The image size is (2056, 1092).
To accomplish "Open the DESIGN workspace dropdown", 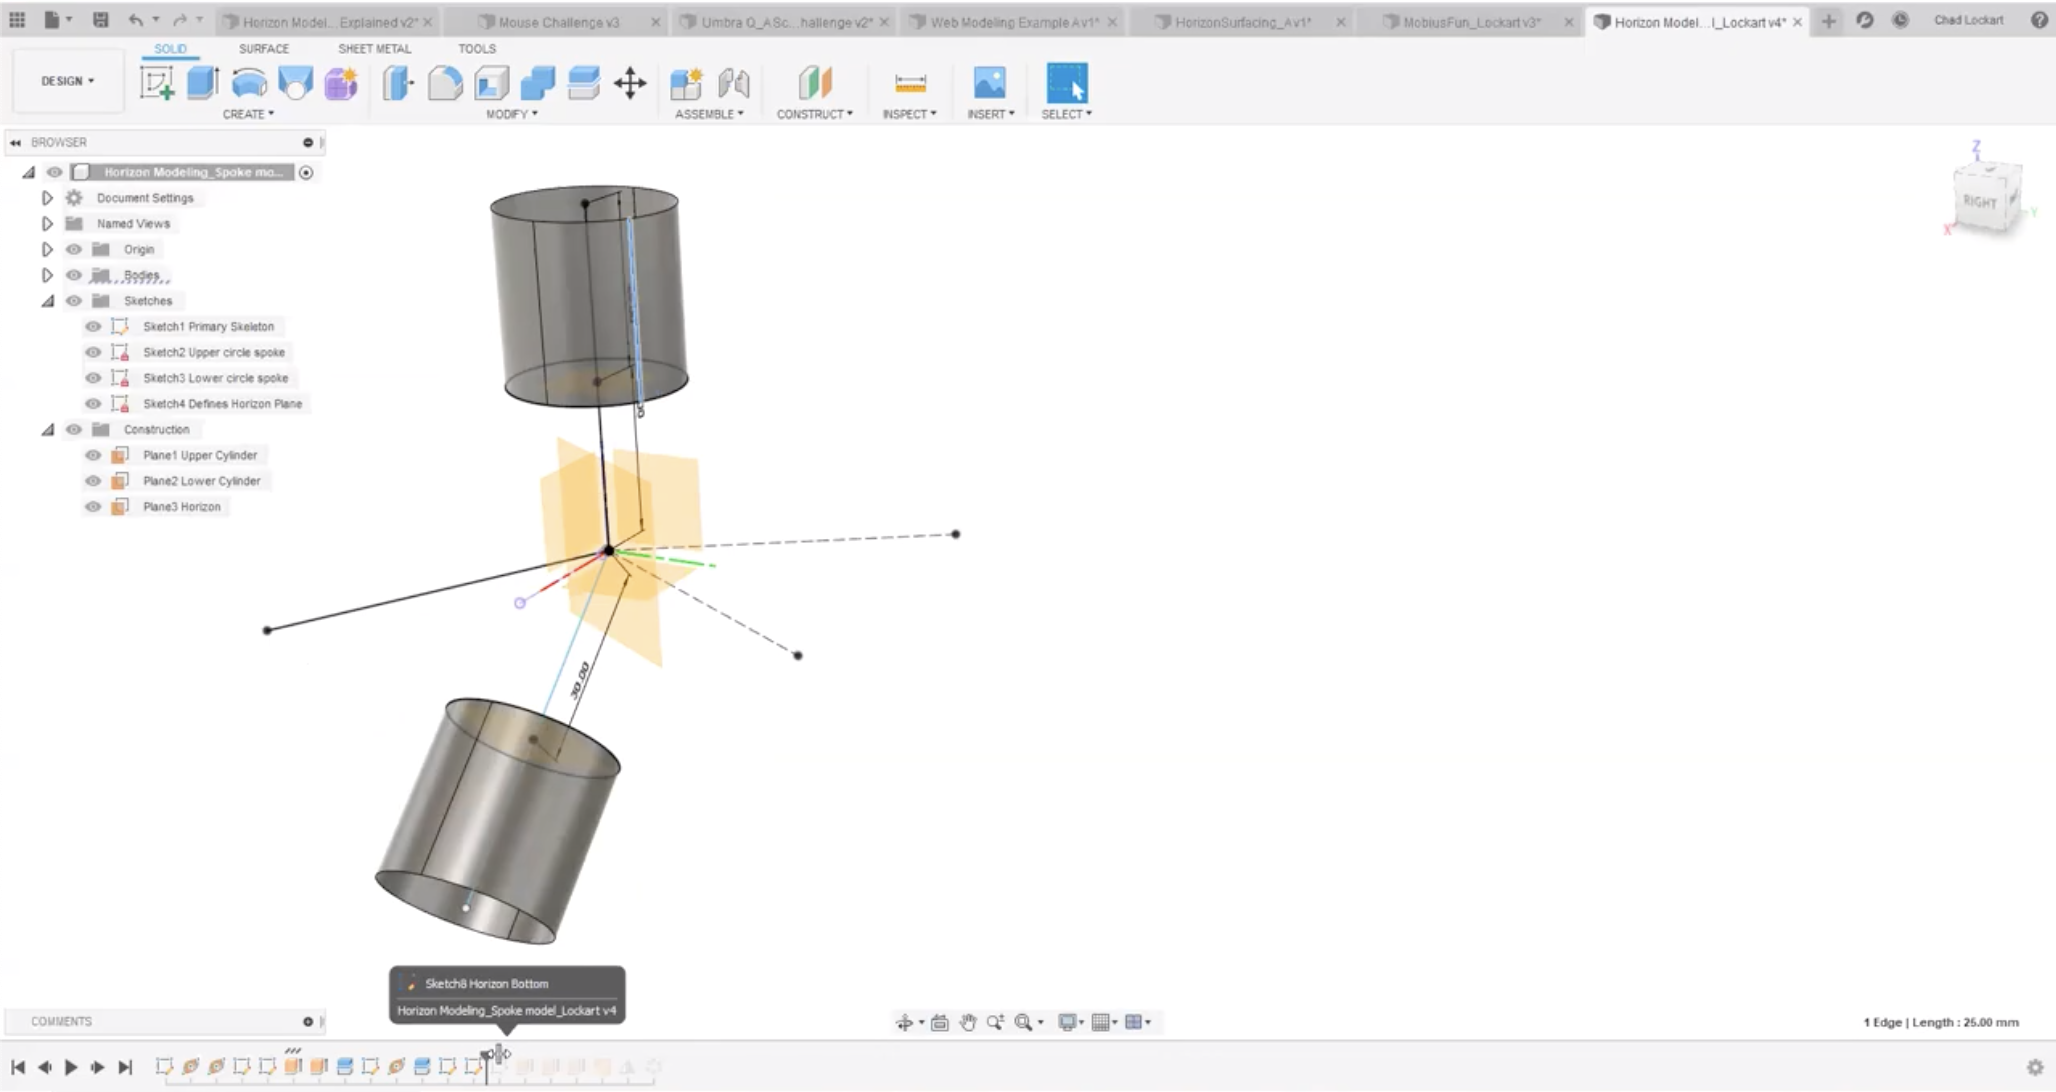I will click(x=67, y=81).
